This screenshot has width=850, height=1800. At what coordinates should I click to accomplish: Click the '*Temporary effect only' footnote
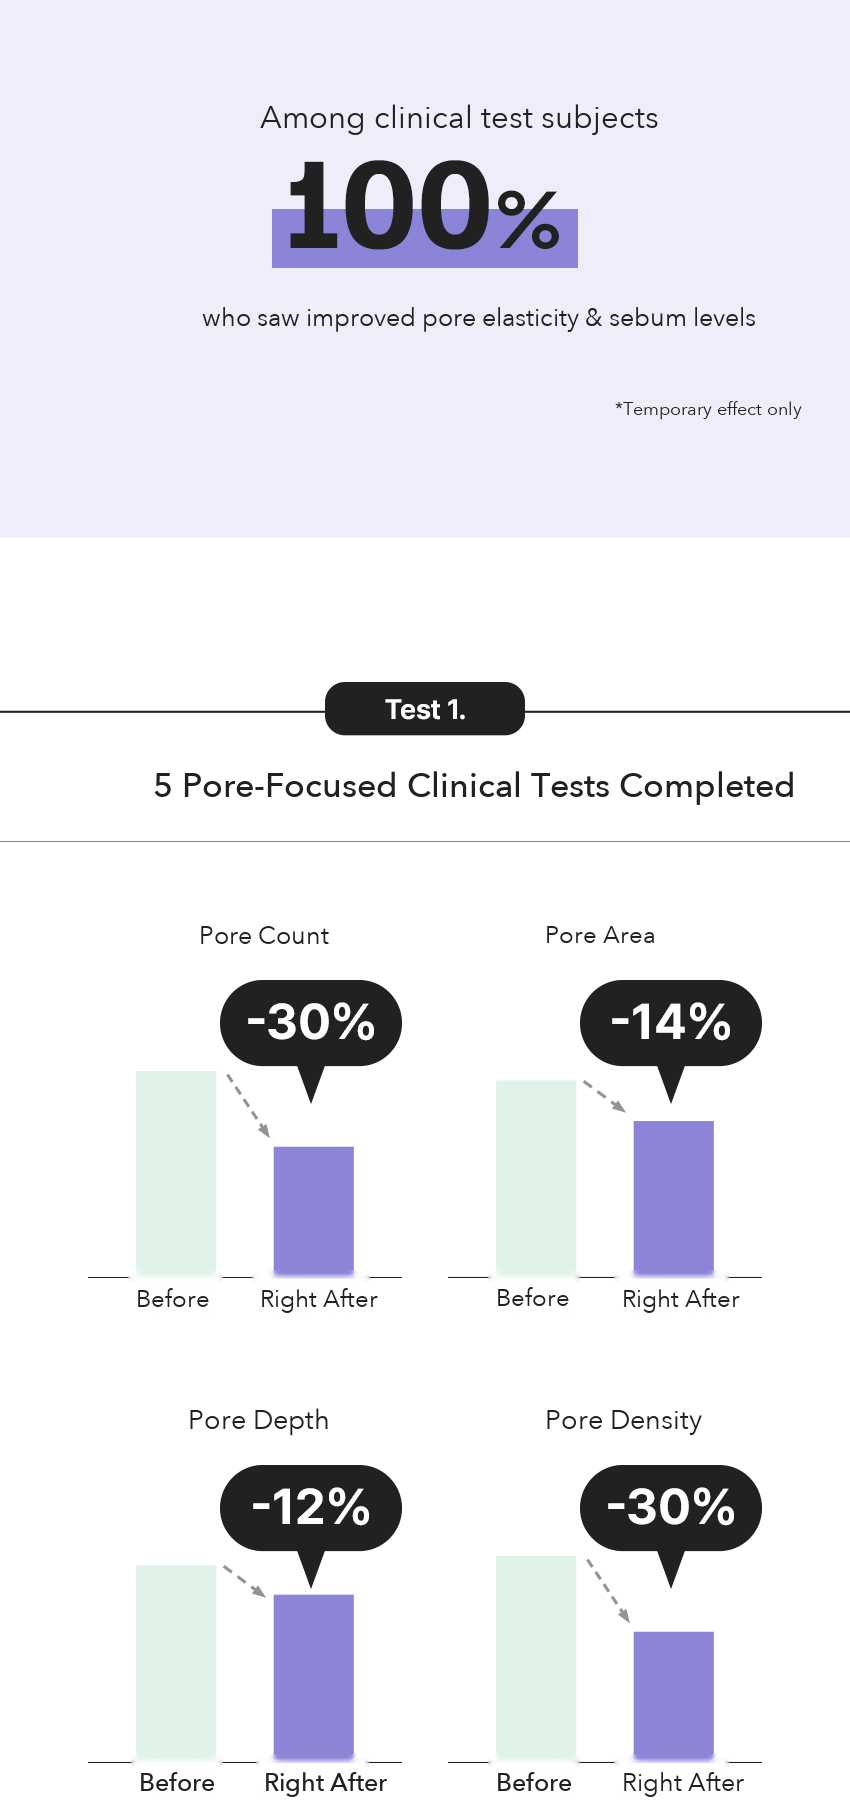[708, 409]
